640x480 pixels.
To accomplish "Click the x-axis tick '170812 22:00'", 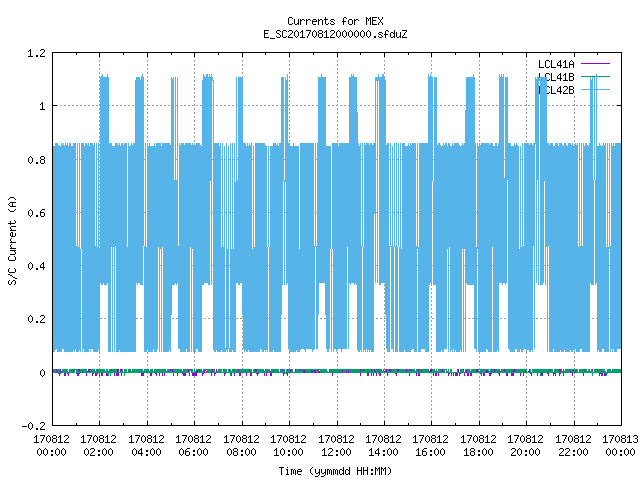I will click(x=573, y=446).
